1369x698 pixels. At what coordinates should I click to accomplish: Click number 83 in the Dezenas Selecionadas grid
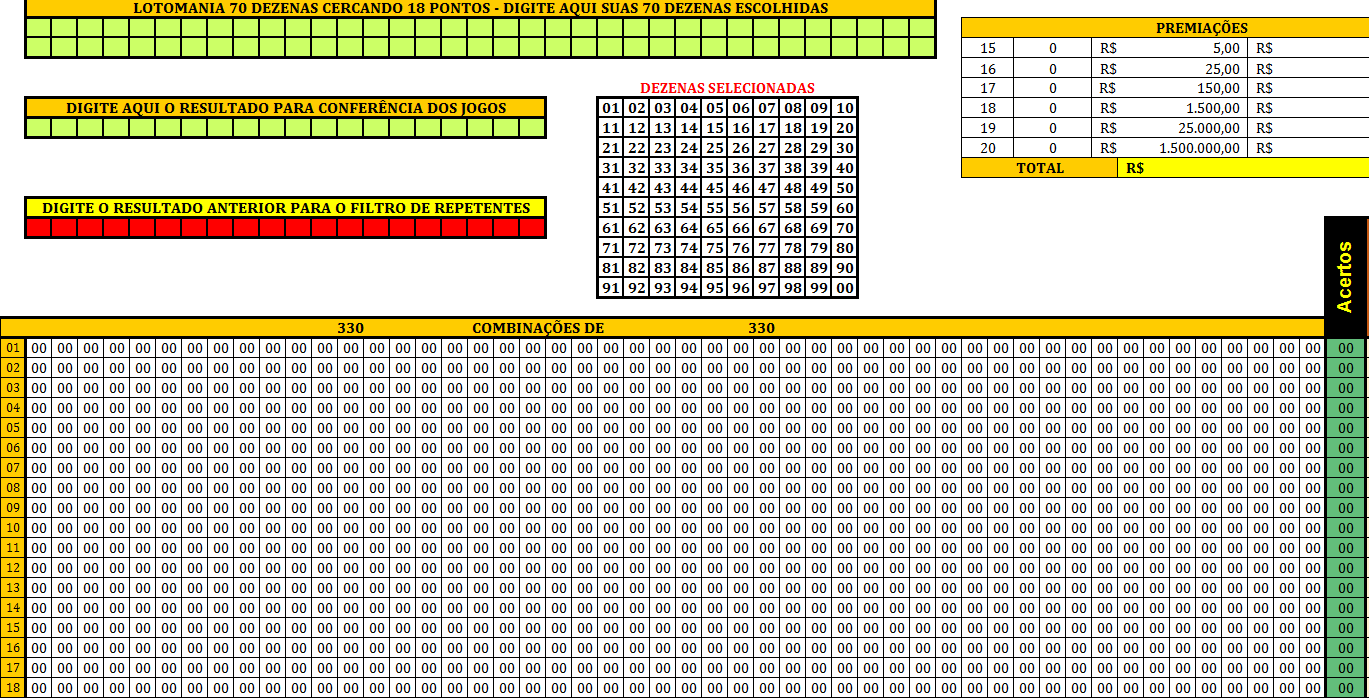[663, 268]
